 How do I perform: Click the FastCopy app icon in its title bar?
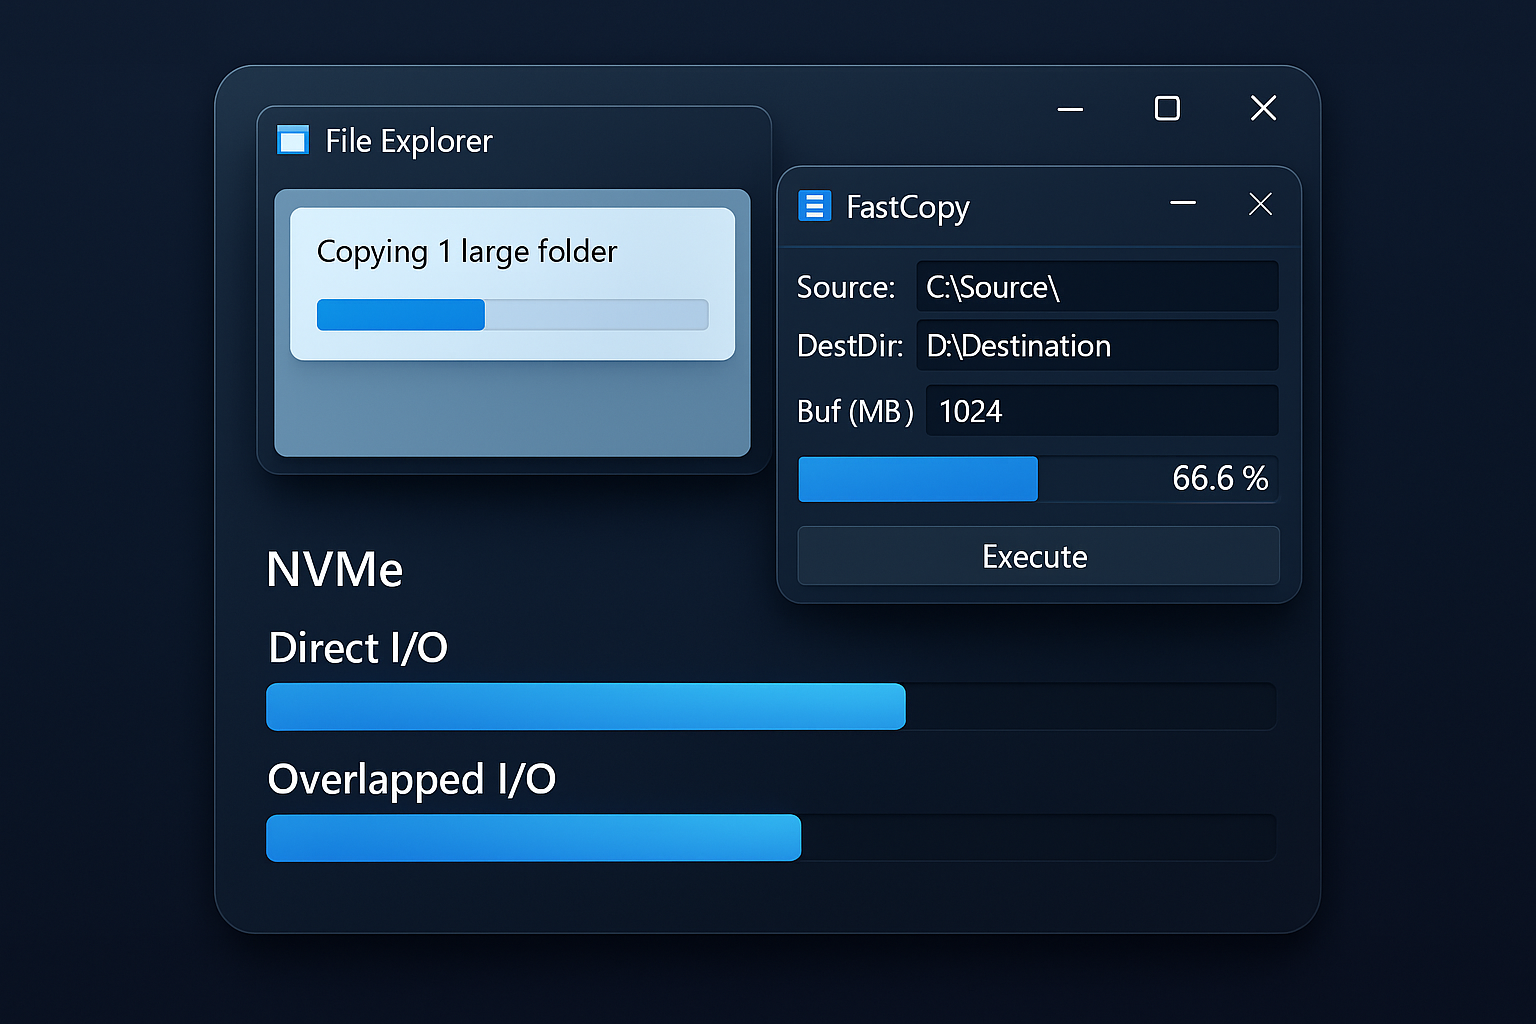point(815,205)
